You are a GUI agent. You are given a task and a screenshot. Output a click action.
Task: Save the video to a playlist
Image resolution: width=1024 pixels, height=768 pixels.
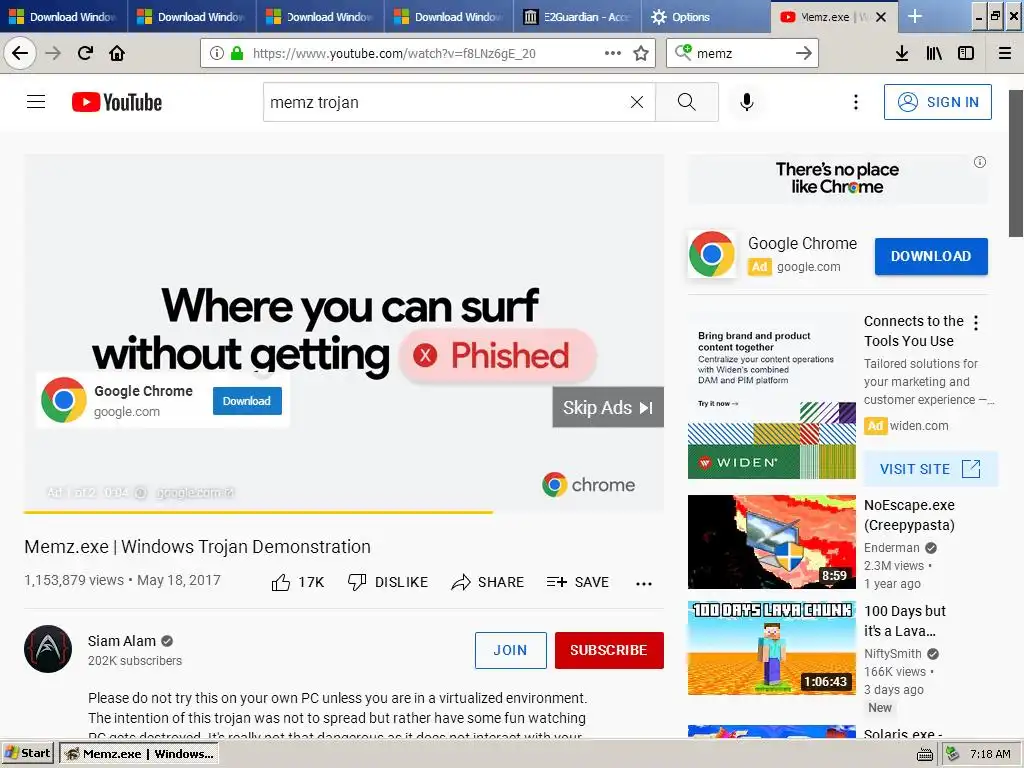point(577,582)
